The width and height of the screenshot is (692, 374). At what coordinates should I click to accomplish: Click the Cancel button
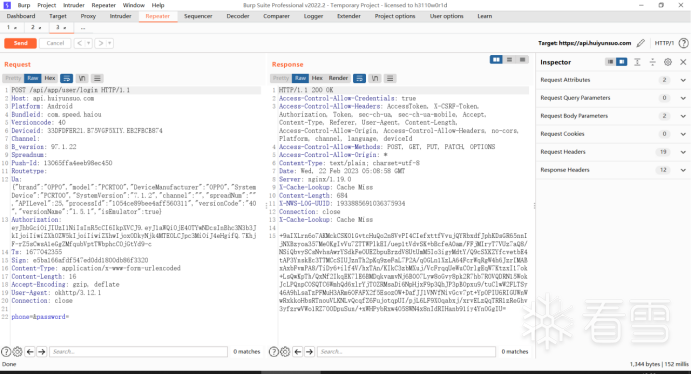click(55, 43)
